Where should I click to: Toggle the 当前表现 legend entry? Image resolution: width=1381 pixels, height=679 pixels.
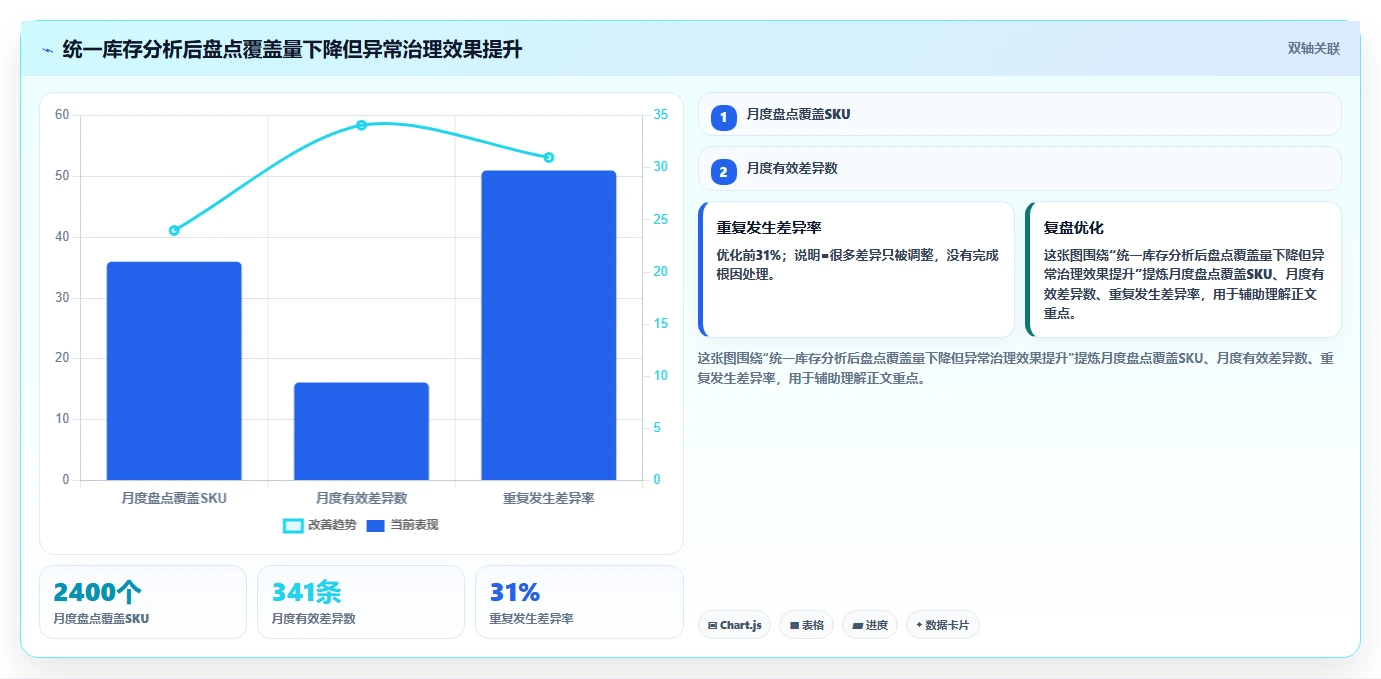pos(402,525)
